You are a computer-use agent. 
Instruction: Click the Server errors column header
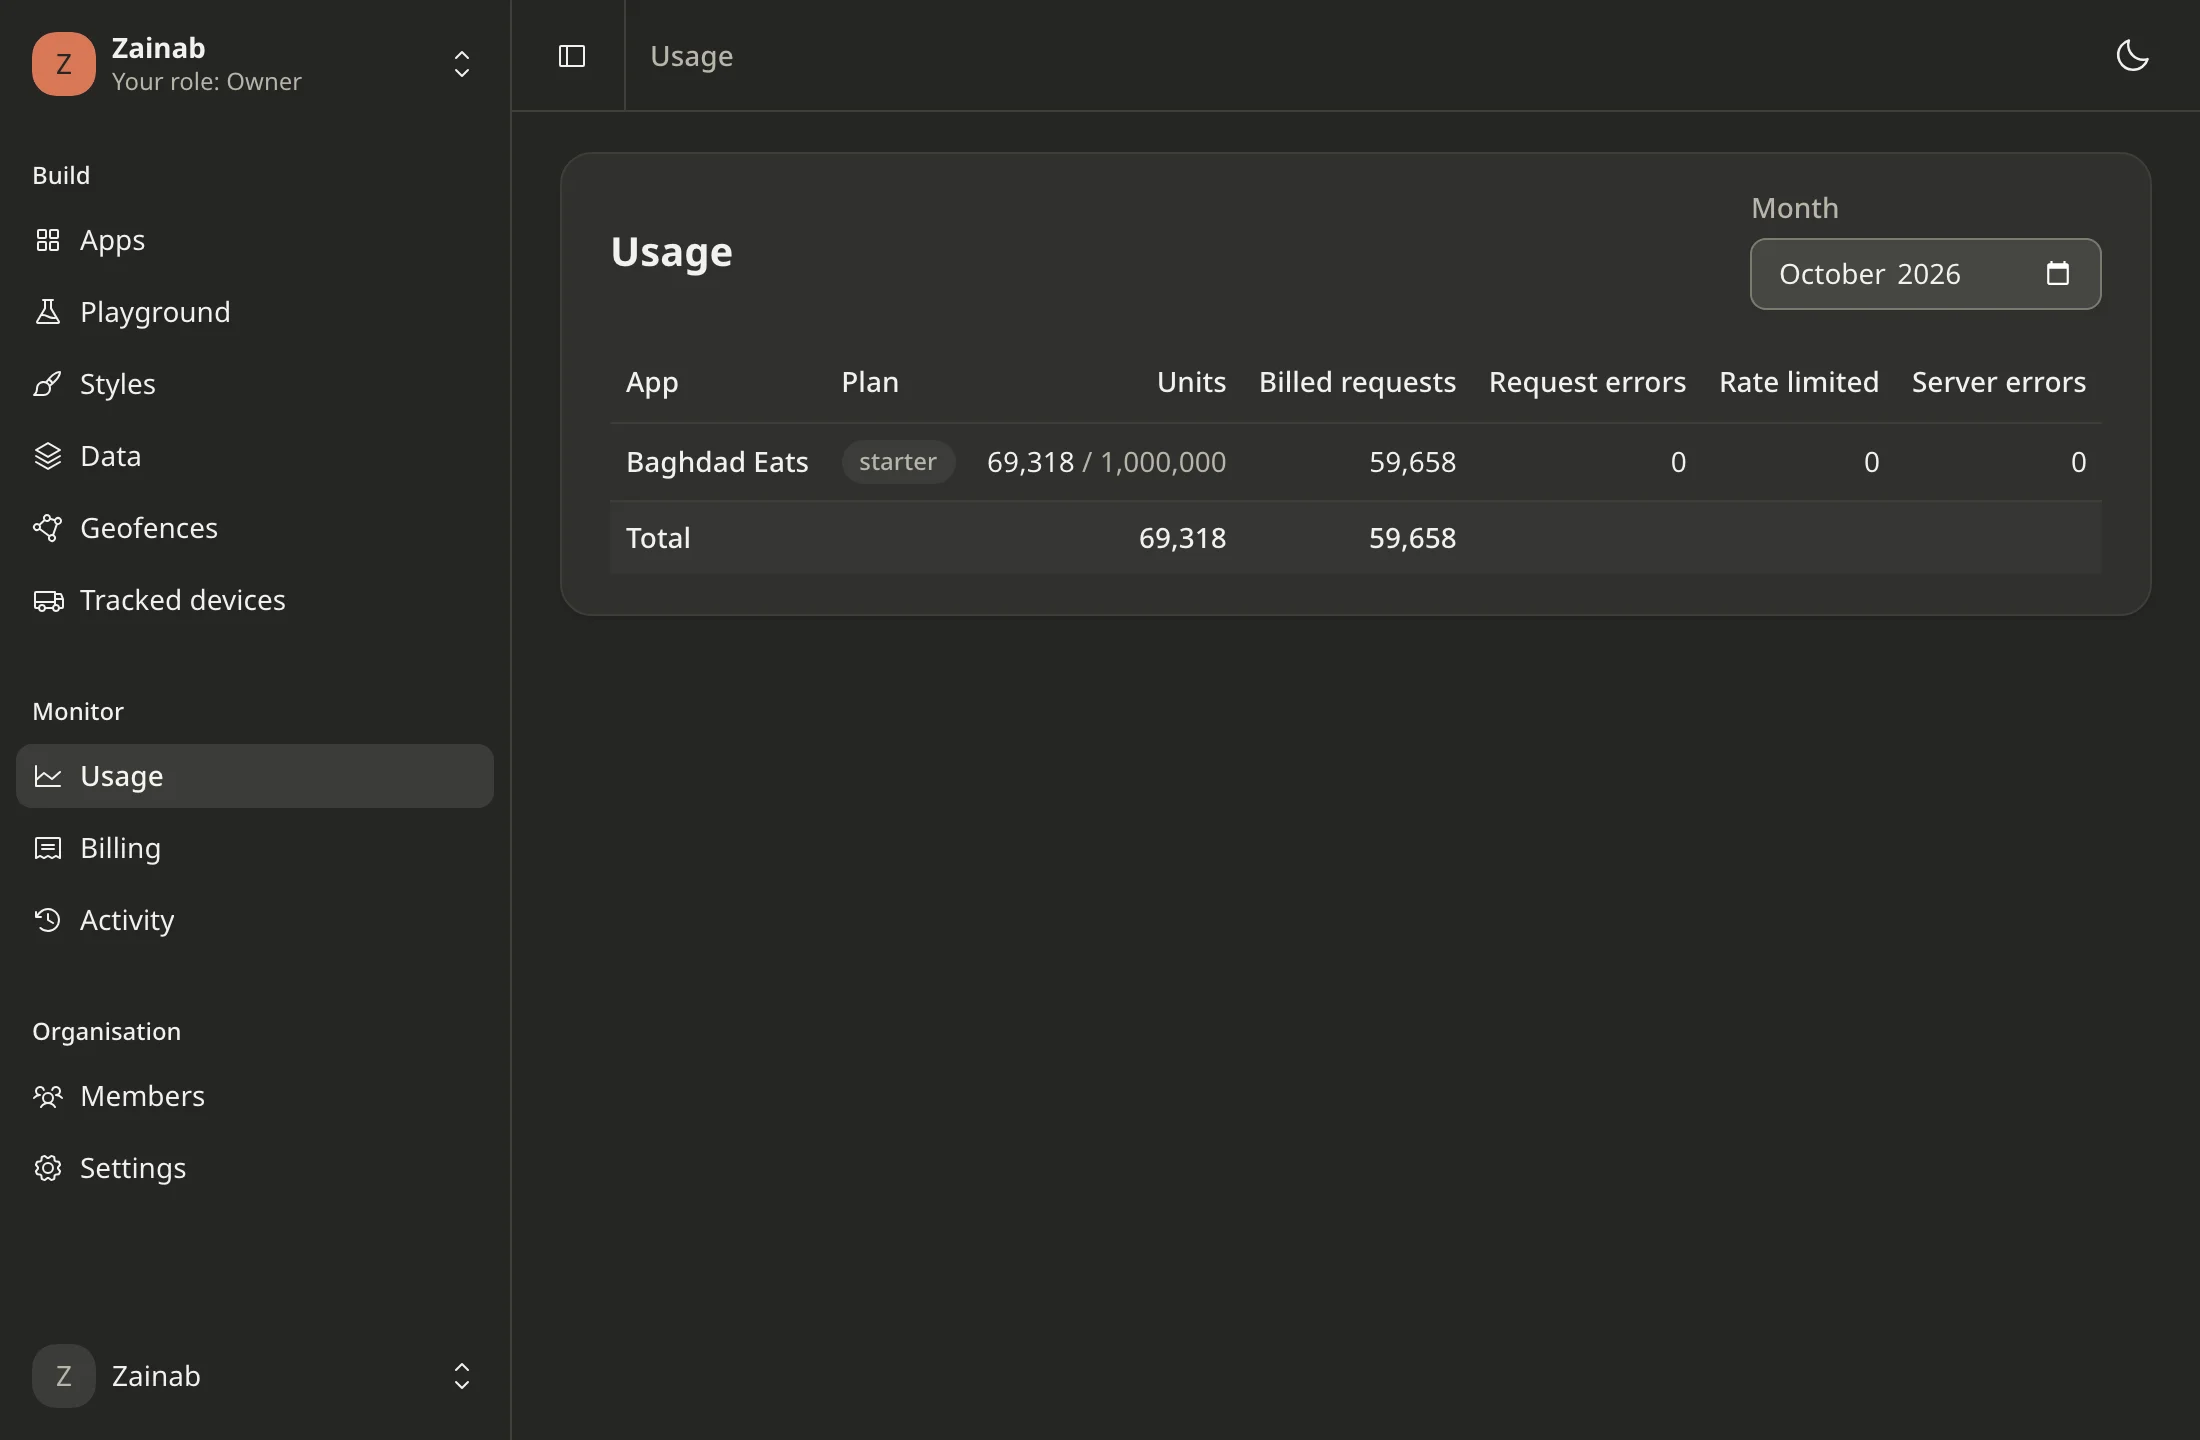(1999, 382)
